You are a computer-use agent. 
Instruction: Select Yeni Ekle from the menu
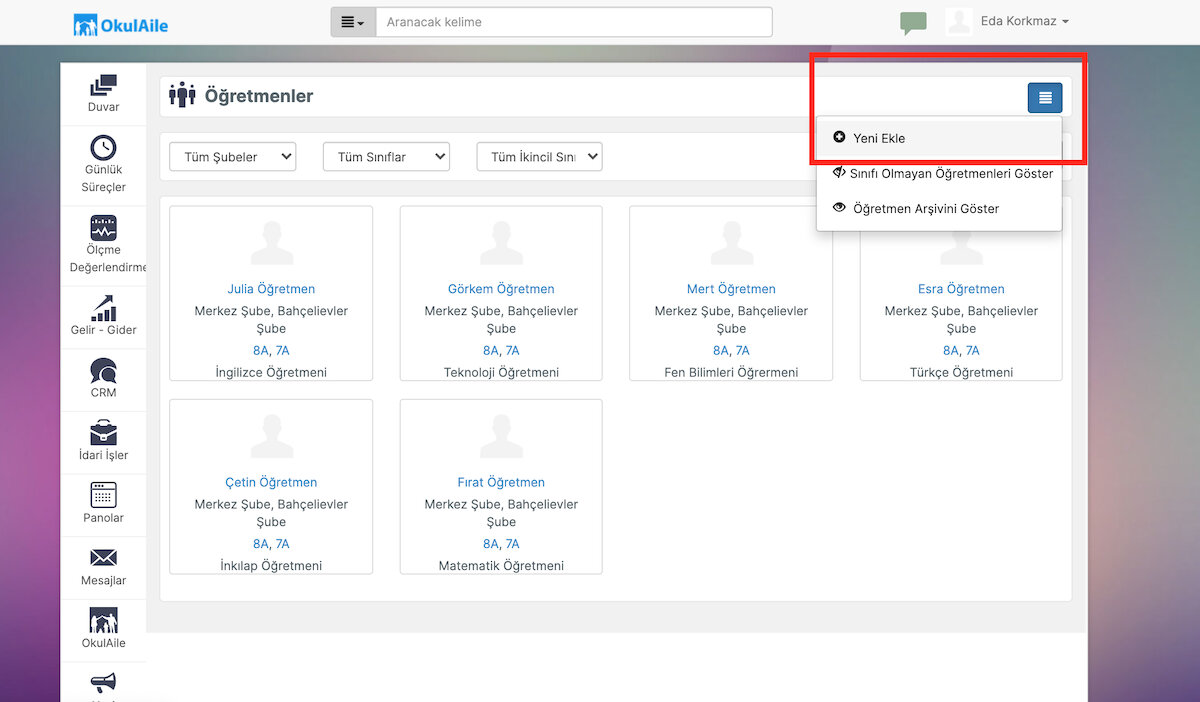click(x=939, y=138)
